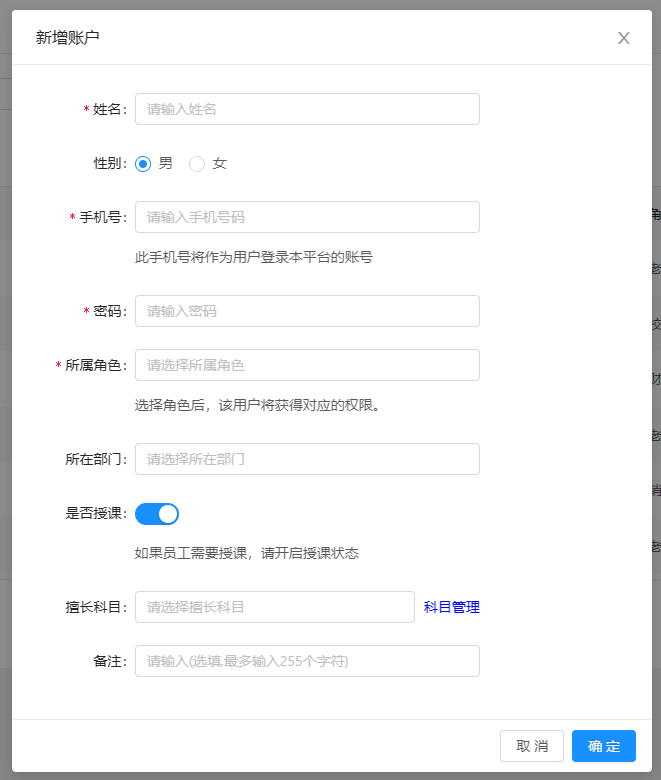This screenshot has width=661, height=780.
Task: Select the 女 radio button
Action: [x=197, y=164]
